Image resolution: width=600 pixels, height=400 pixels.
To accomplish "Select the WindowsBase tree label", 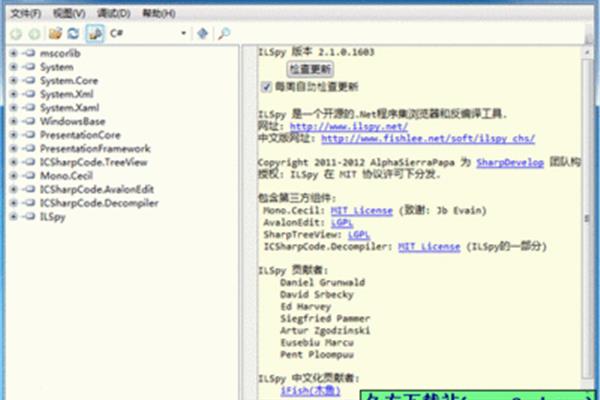I will click(72, 121).
